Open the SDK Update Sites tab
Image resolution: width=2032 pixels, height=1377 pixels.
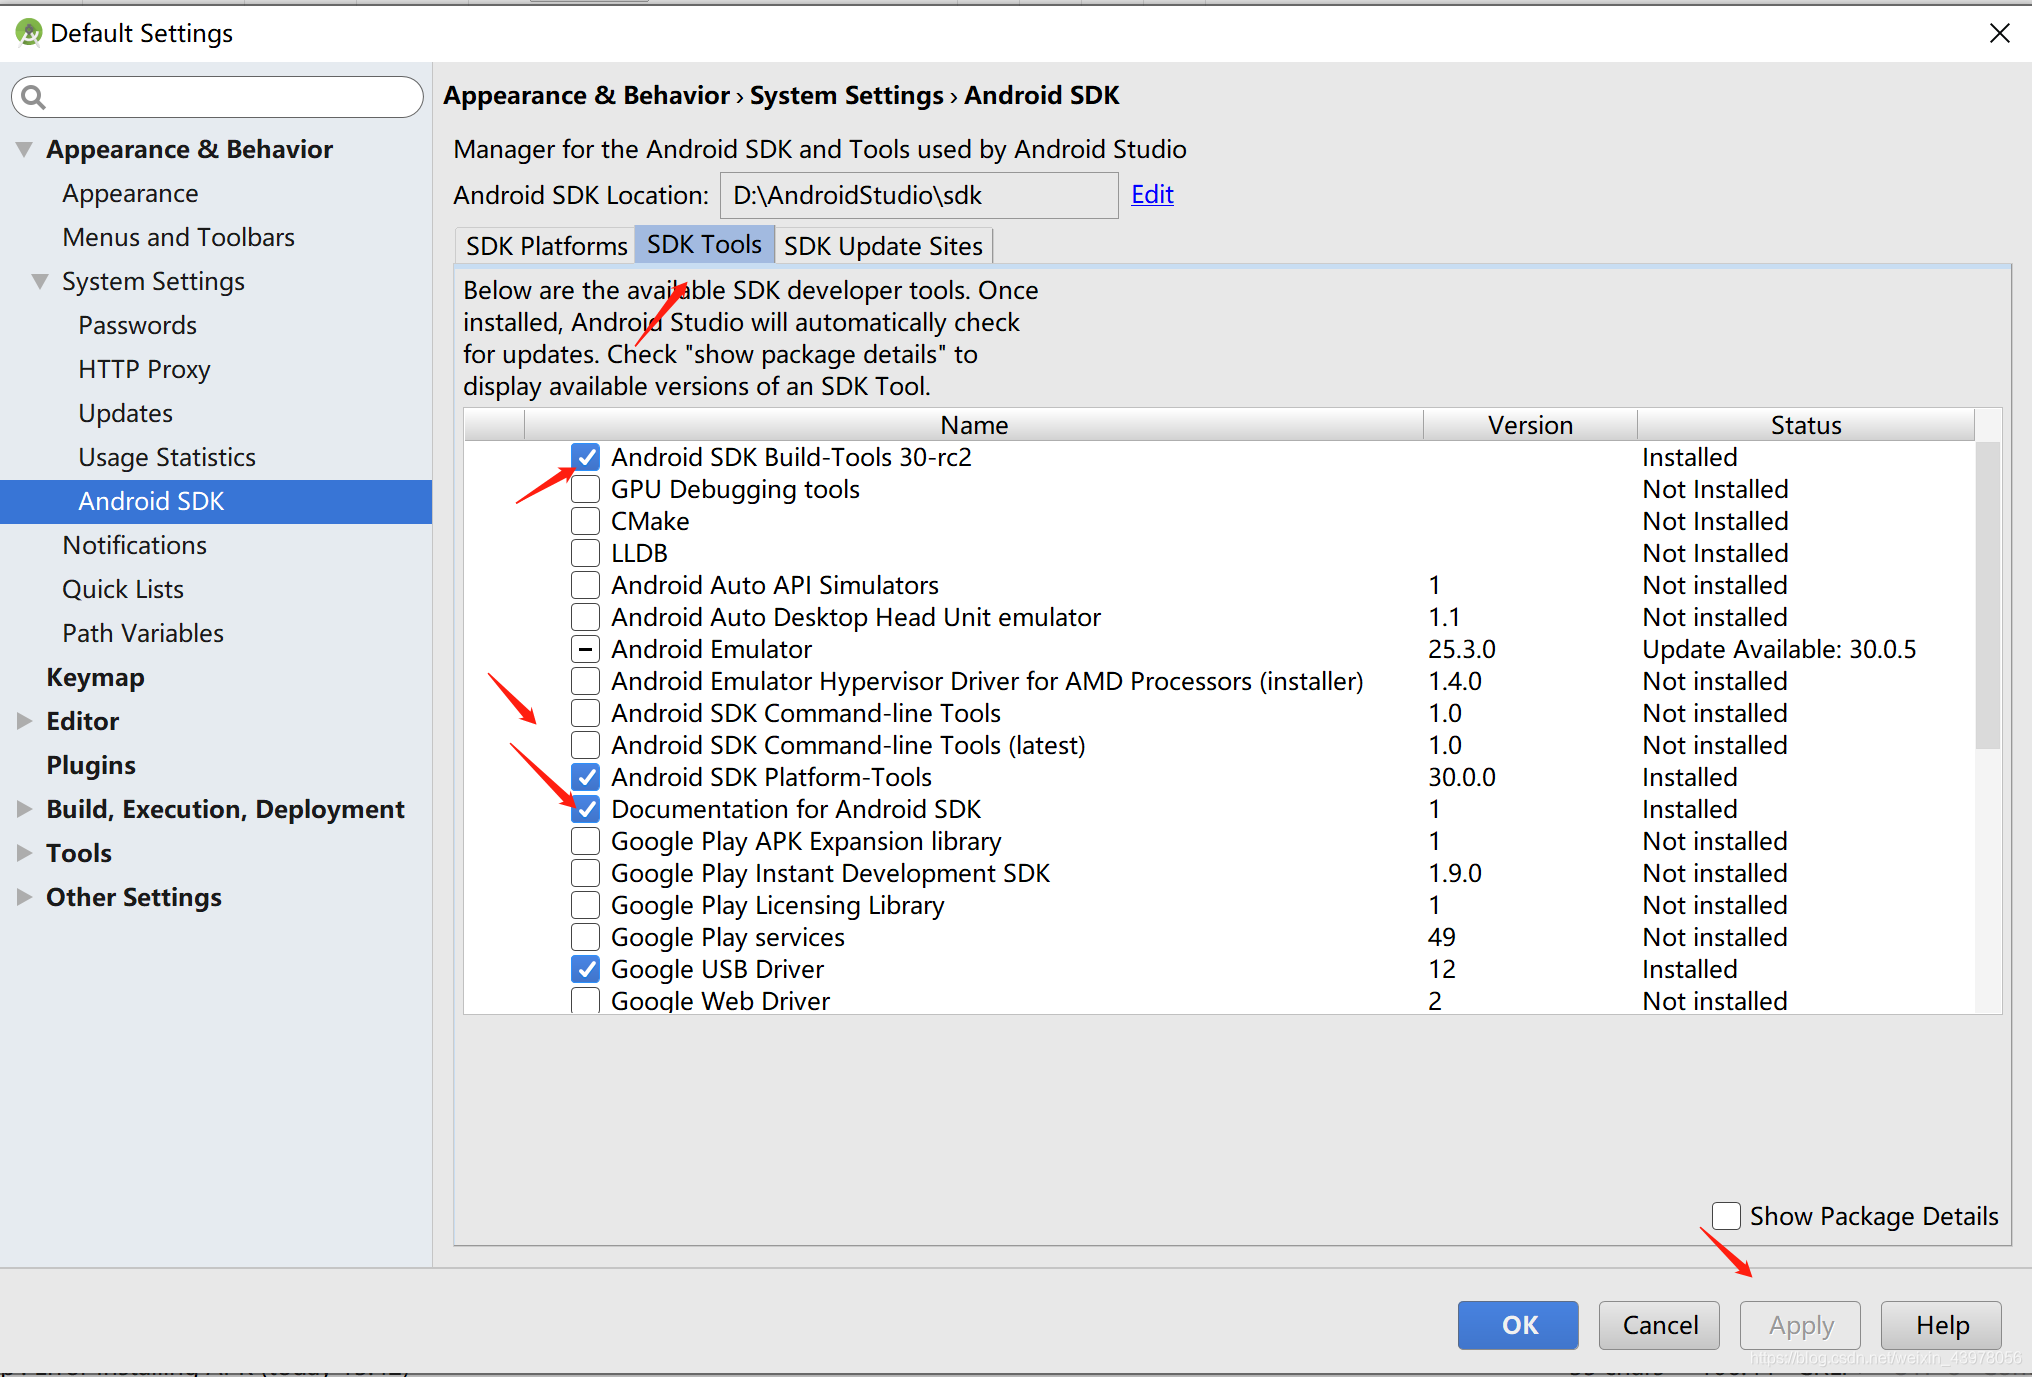tap(883, 245)
